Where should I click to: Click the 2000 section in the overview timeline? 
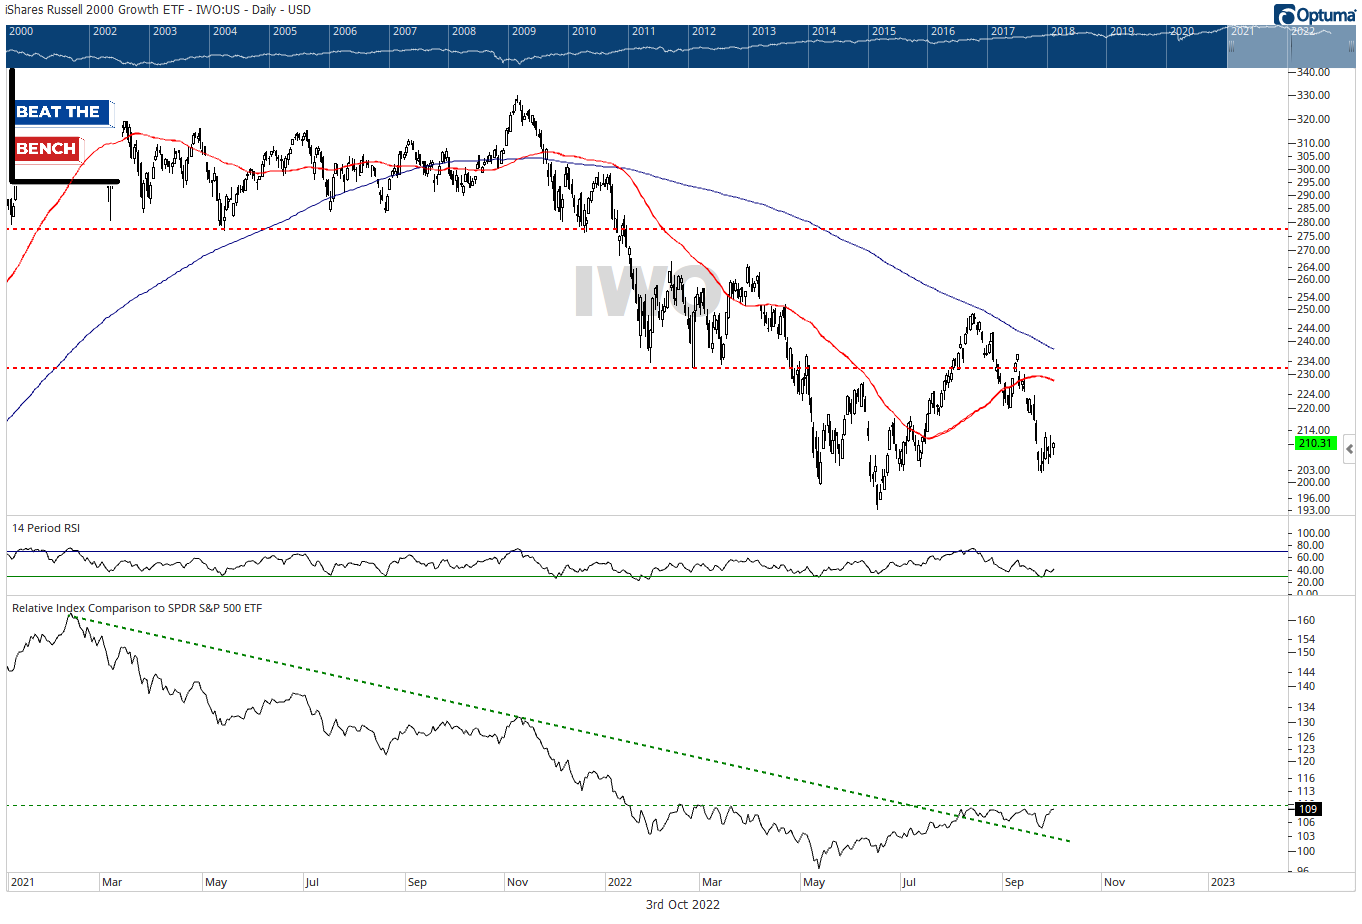48,46
